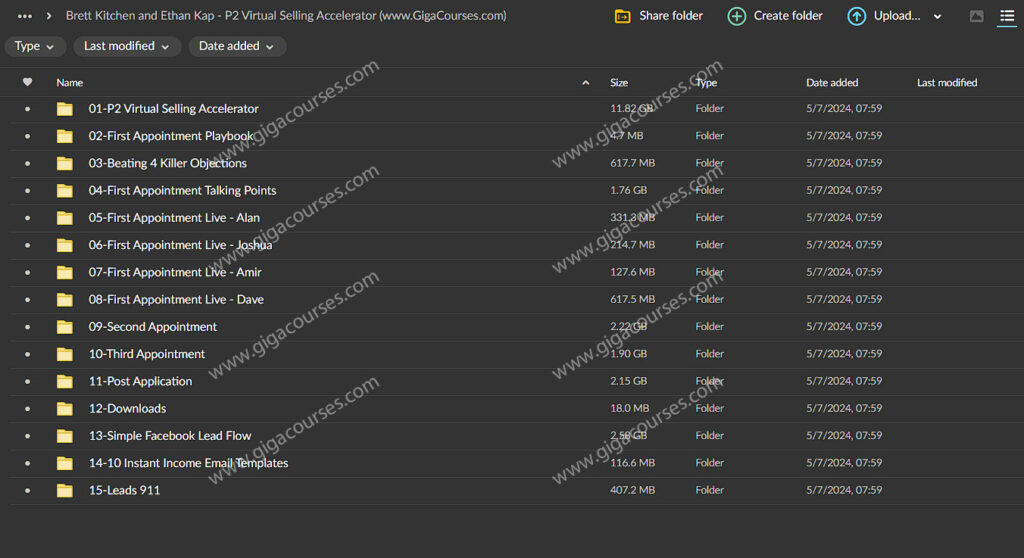The height and width of the screenshot is (558, 1024).
Task: Sort the list by Size column
Action: click(619, 82)
